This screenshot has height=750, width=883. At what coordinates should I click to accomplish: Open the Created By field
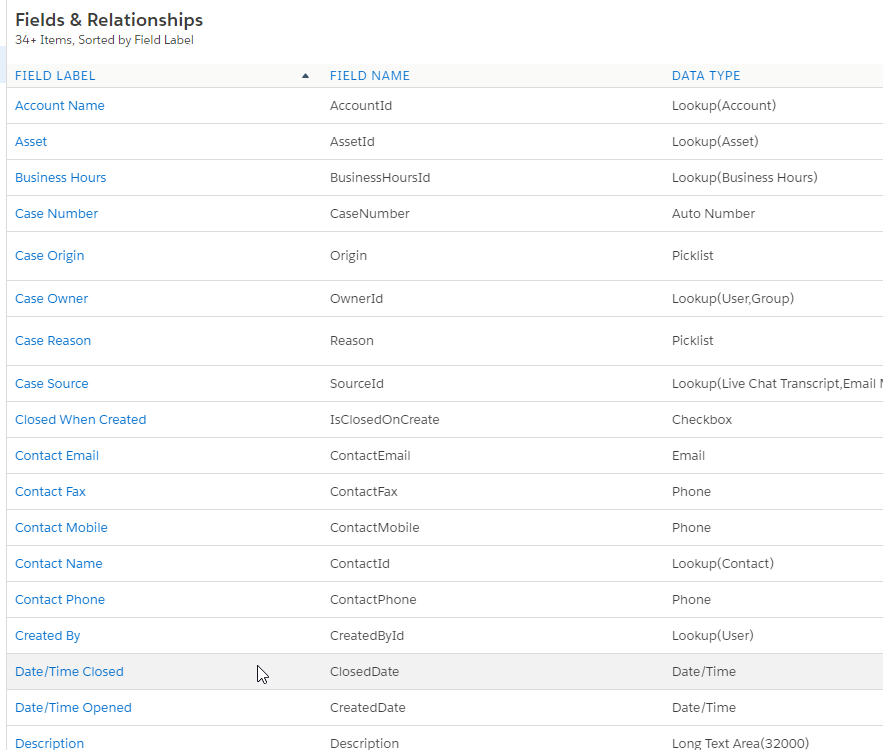pyautogui.click(x=47, y=636)
